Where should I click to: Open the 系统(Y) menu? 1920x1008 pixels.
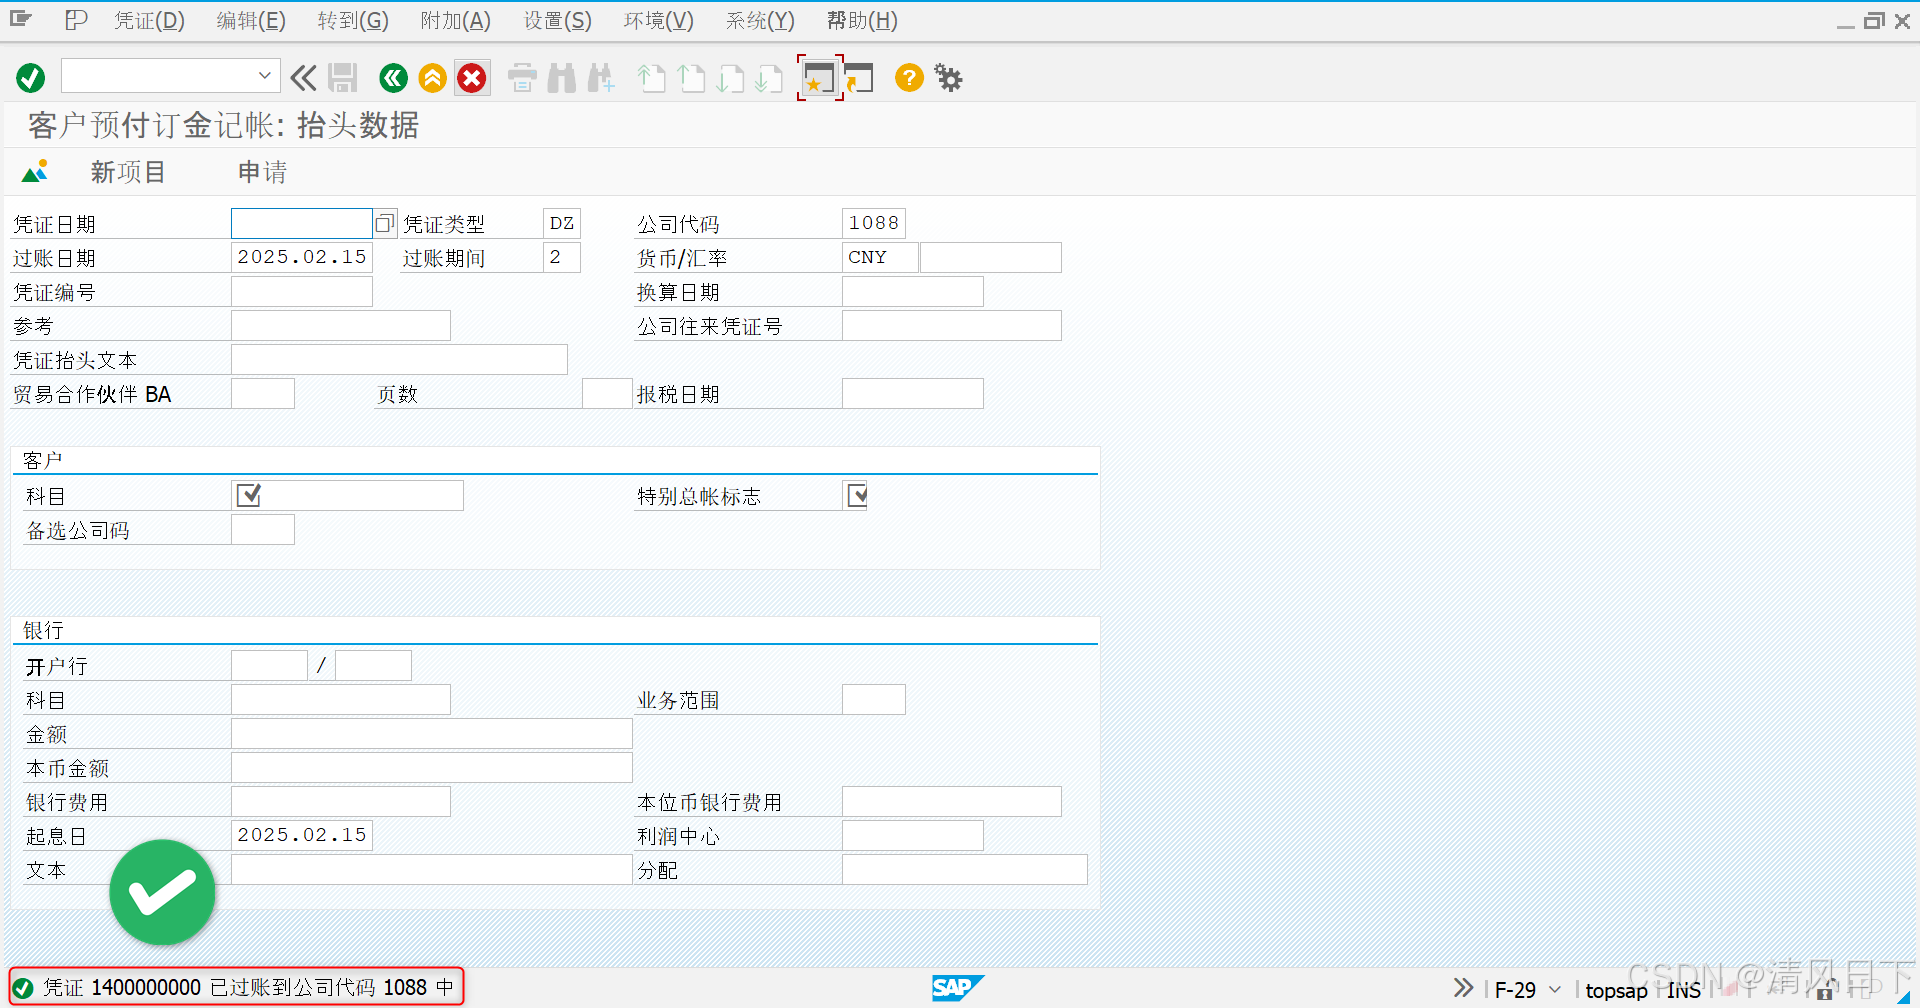(759, 20)
